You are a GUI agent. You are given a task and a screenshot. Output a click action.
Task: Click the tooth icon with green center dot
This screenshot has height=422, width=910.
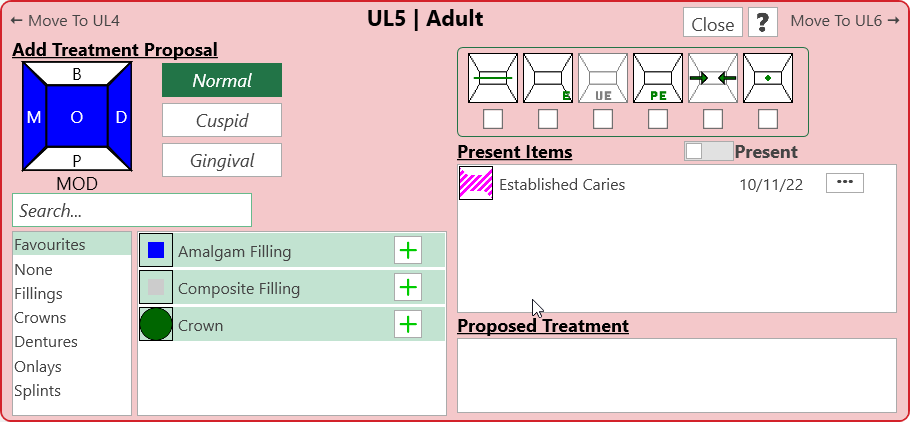(767, 78)
